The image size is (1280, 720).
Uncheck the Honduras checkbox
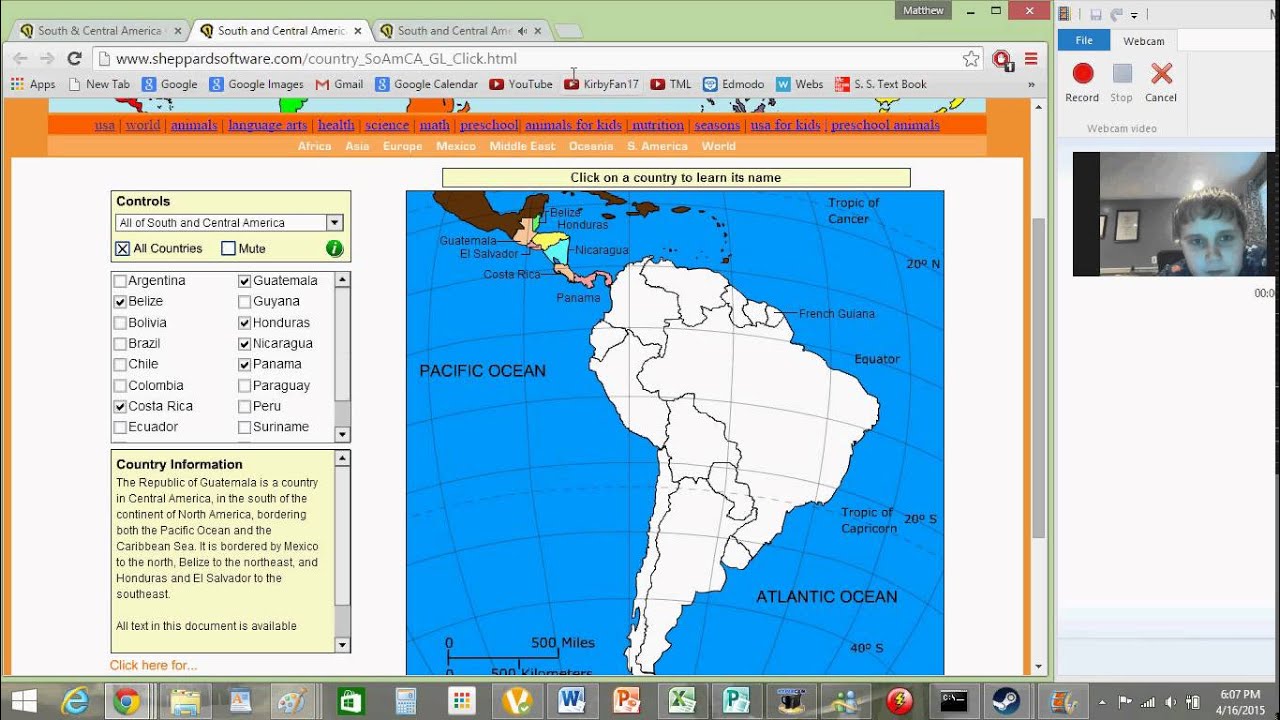point(244,323)
